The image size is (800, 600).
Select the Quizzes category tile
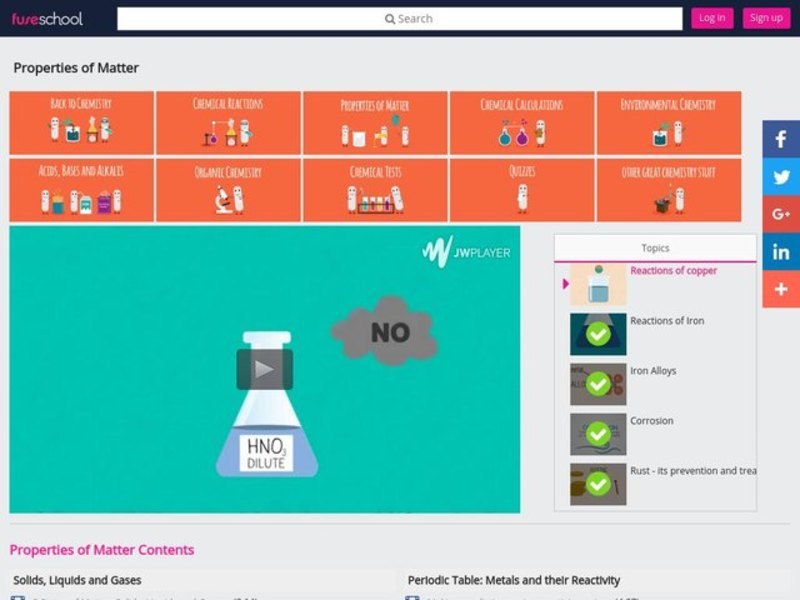tap(522, 189)
